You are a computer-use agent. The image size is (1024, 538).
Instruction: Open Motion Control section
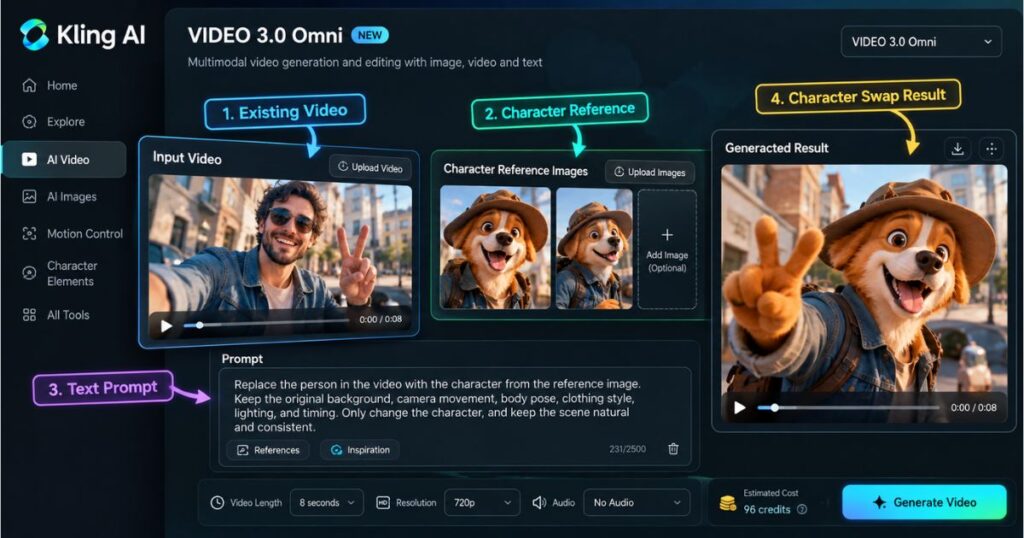[72, 234]
